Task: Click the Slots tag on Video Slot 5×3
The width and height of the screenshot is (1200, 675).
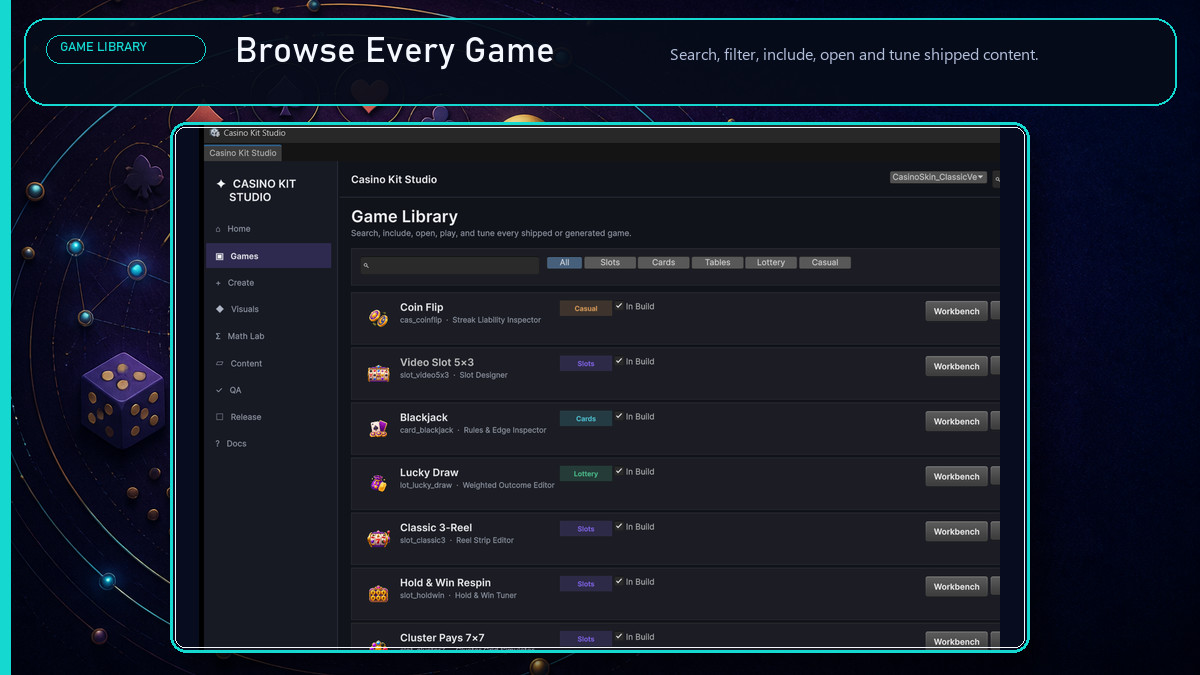Action: (x=586, y=364)
